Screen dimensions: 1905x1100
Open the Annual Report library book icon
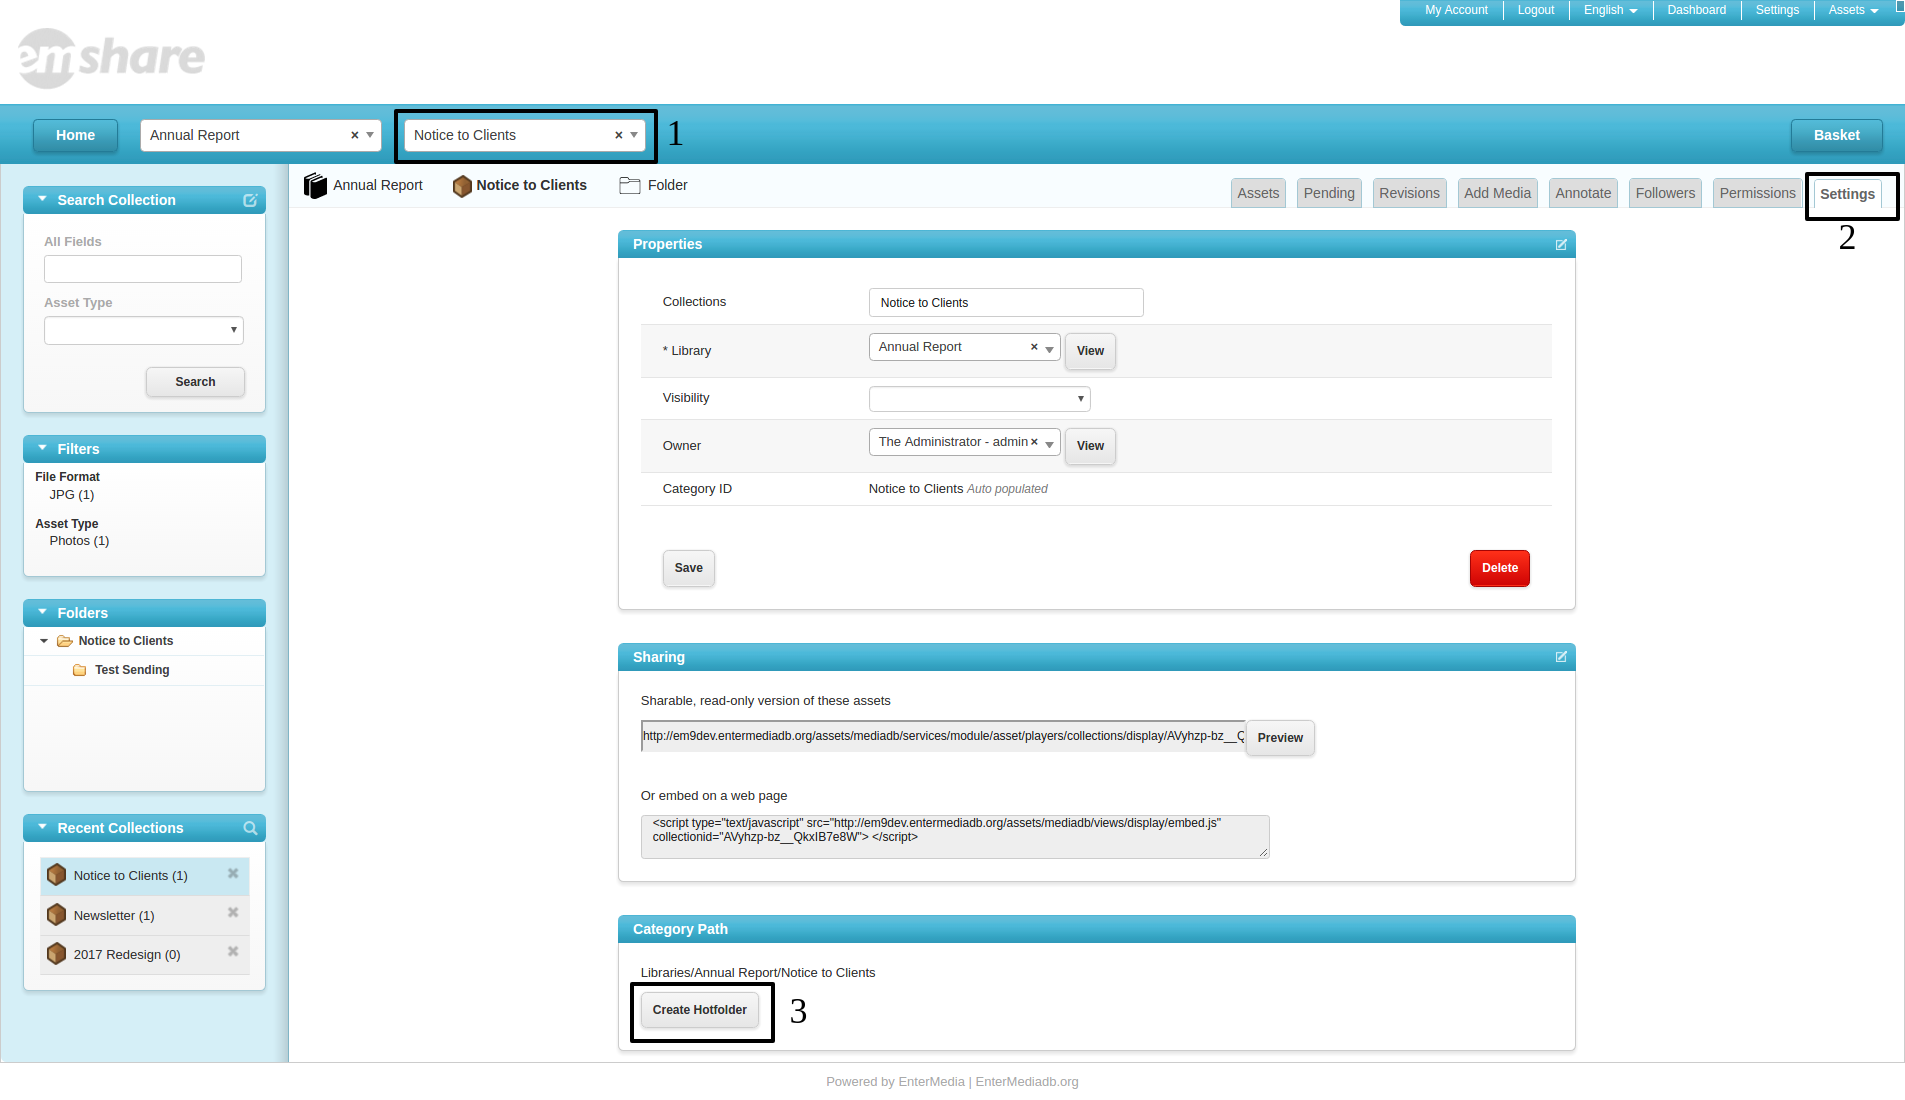coord(315,186)
